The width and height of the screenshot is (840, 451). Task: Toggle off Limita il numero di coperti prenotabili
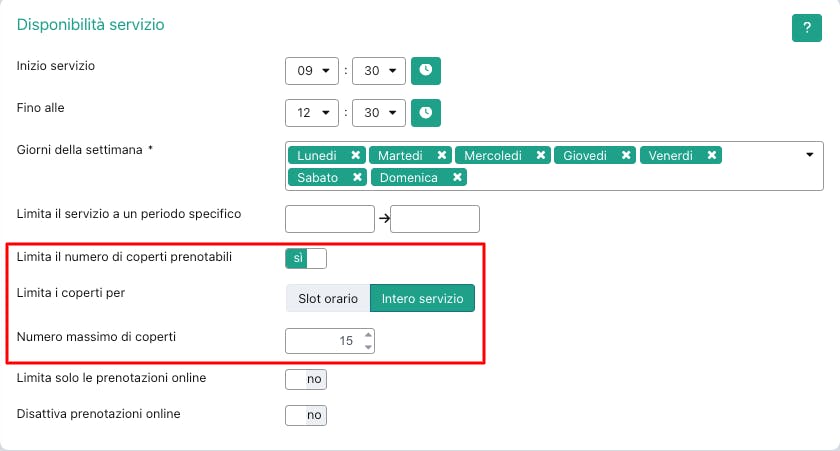coord(306,259)
